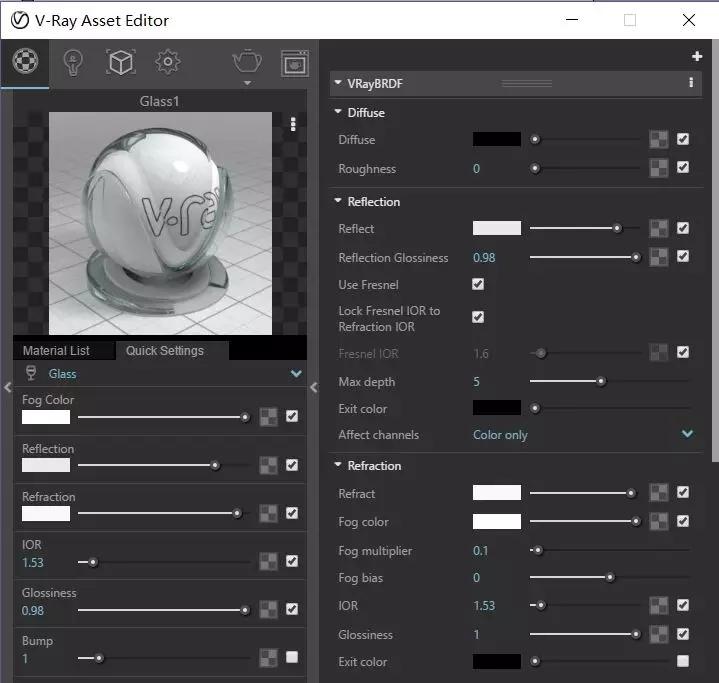Click the add layer plus icon
The width and height of the screenshot is (719, 683).
click(x=697, y=56)
